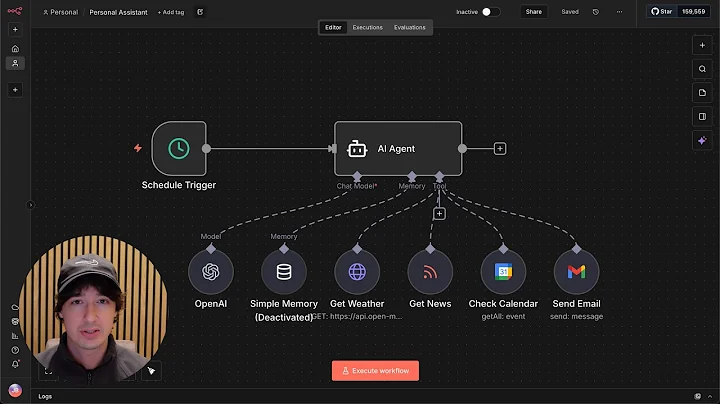Toggle the Inactive workflow switch
720x404 pixels.
click(x=490, y=12)
